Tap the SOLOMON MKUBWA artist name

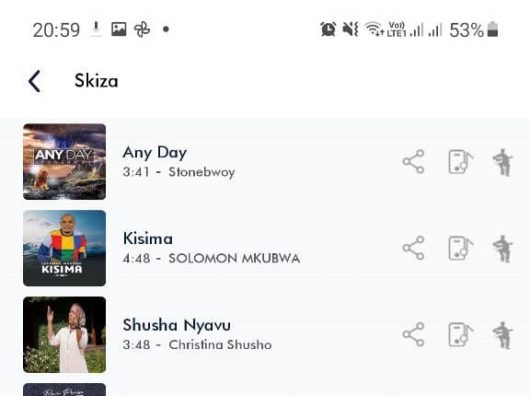234,258
